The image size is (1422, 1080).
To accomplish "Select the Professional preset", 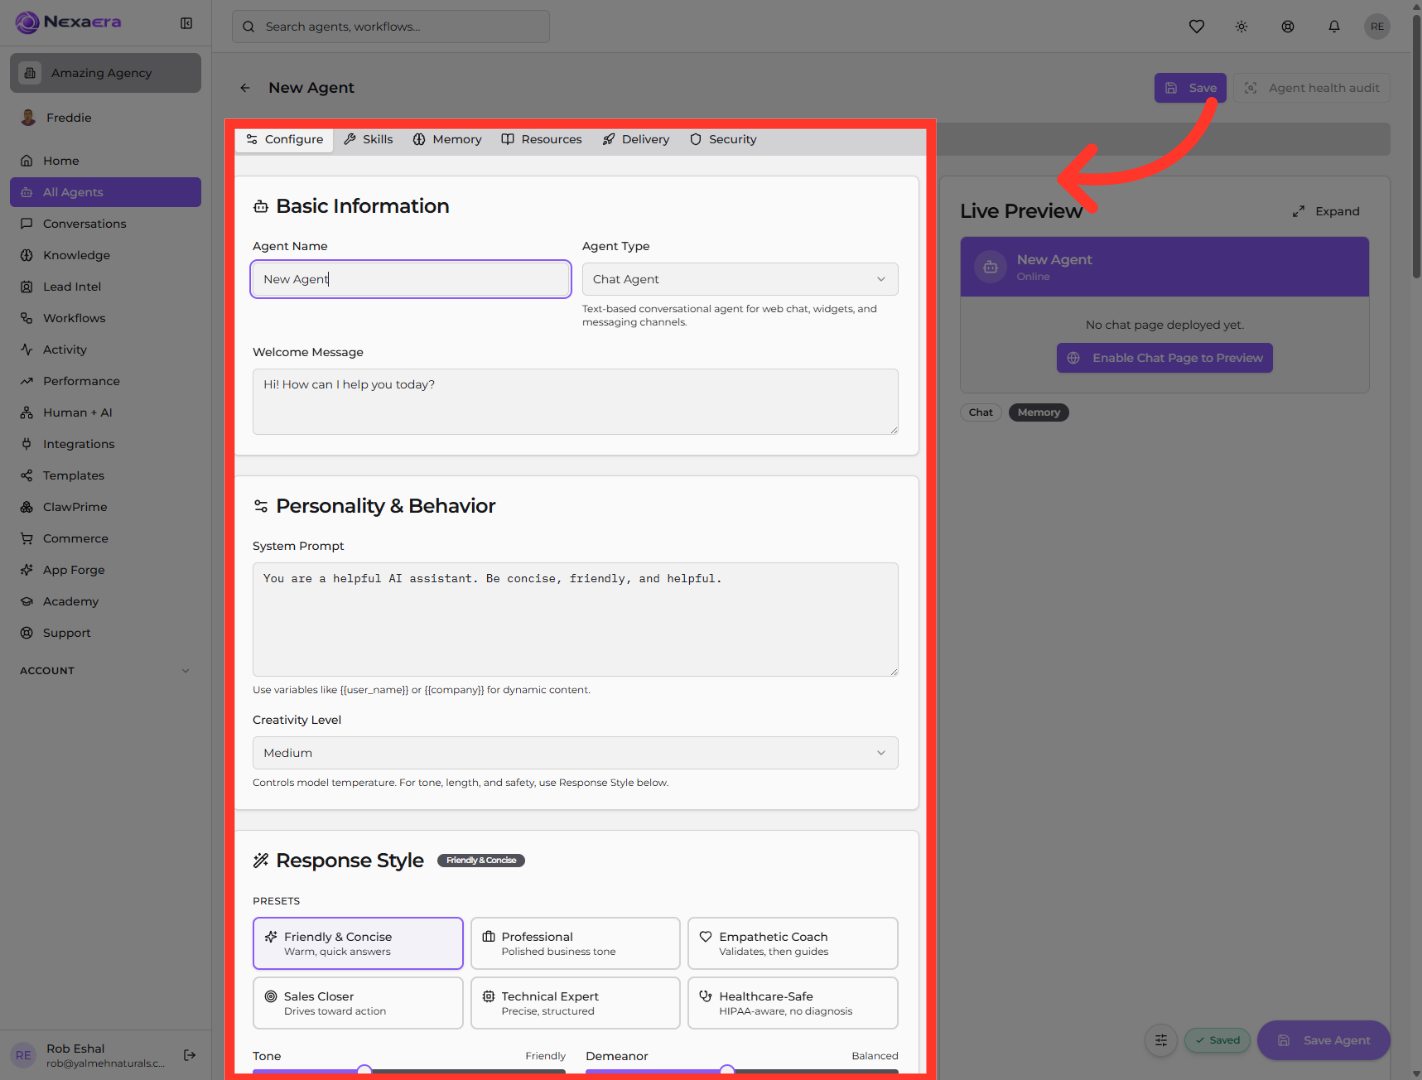I will tap(575, 943).
